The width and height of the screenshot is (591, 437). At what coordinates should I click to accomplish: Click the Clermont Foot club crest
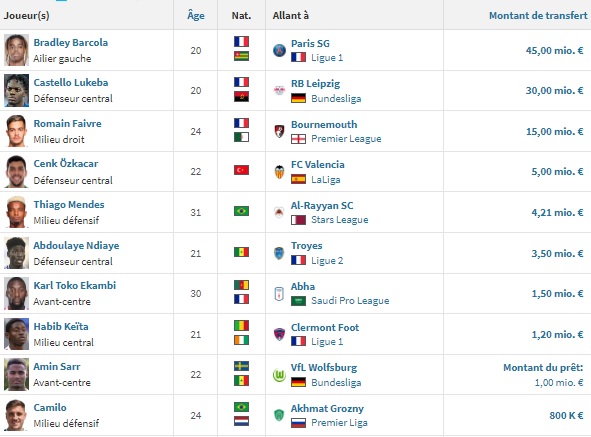tap(279, 334)
